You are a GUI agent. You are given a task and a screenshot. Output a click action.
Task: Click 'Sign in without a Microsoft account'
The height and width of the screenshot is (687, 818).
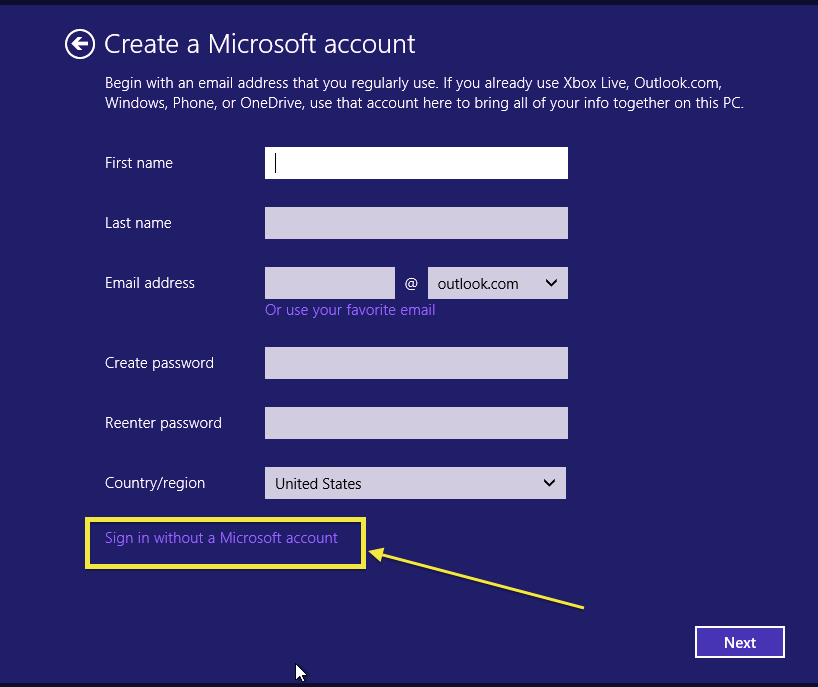click(x=221, y=538)
